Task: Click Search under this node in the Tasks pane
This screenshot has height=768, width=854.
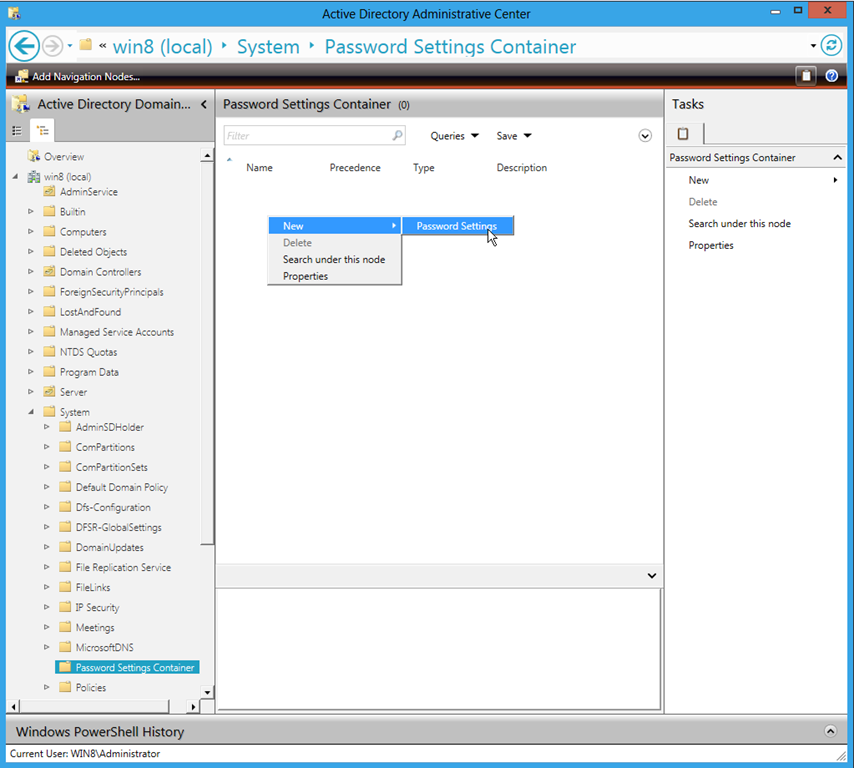Action: point(740,223)
